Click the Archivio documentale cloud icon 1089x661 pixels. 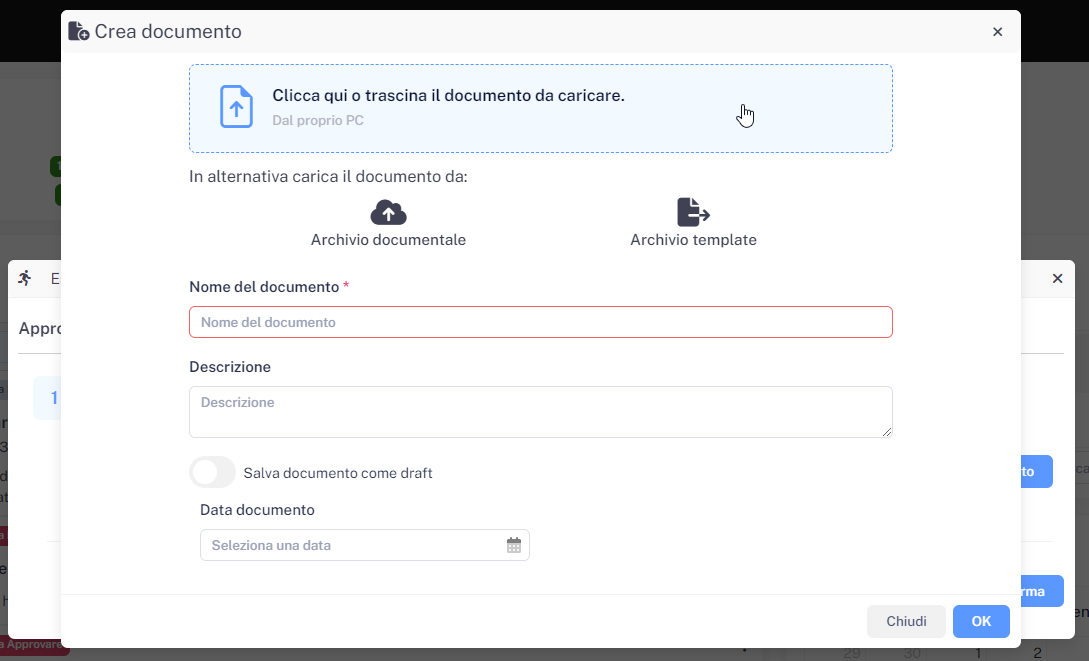388,212
